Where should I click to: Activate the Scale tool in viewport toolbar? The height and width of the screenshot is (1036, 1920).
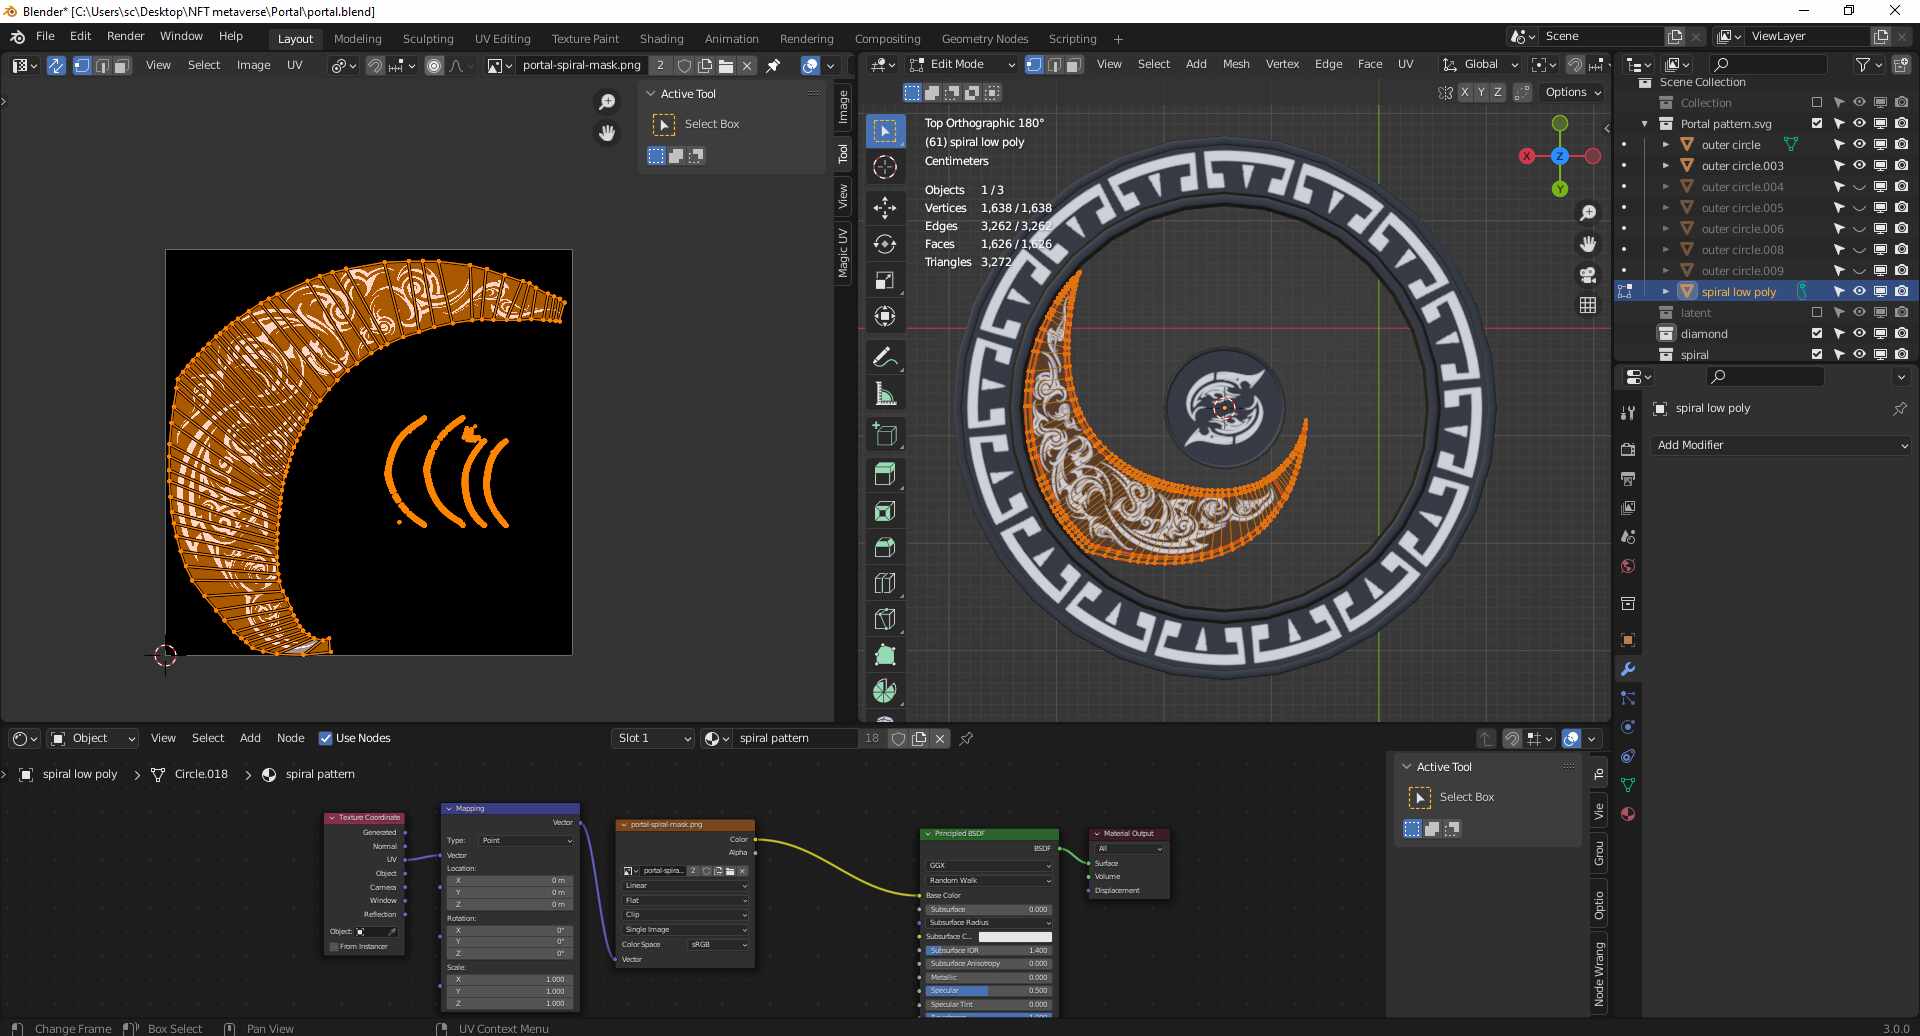point(885,280)
